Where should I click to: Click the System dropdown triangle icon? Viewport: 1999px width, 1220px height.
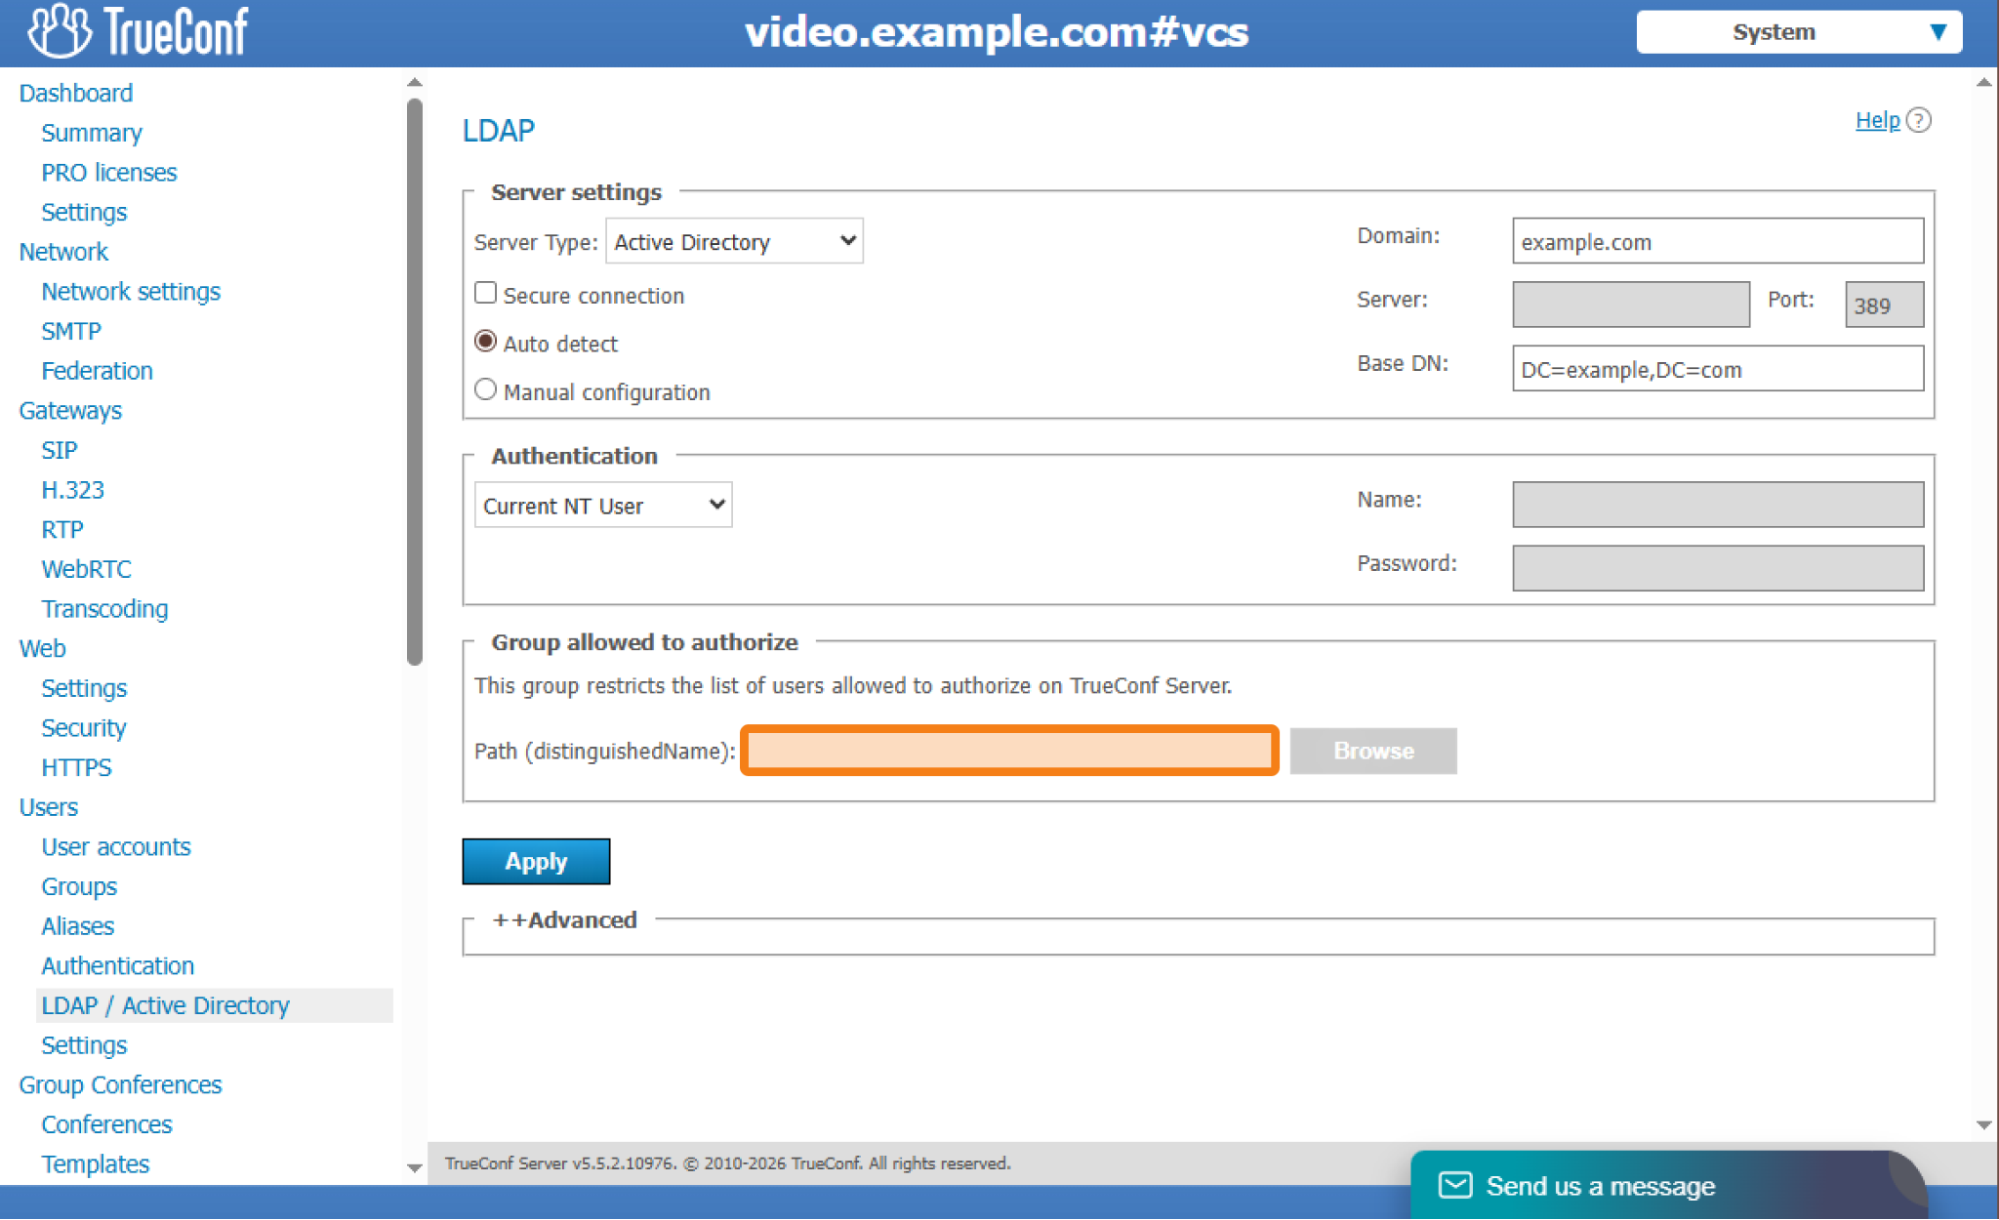tap(1938, 32)
